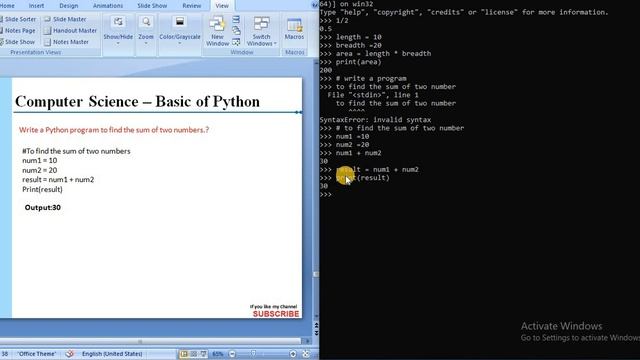
Task: Click the SUBSCRIBE text on the slide
Action: [276, 314]
